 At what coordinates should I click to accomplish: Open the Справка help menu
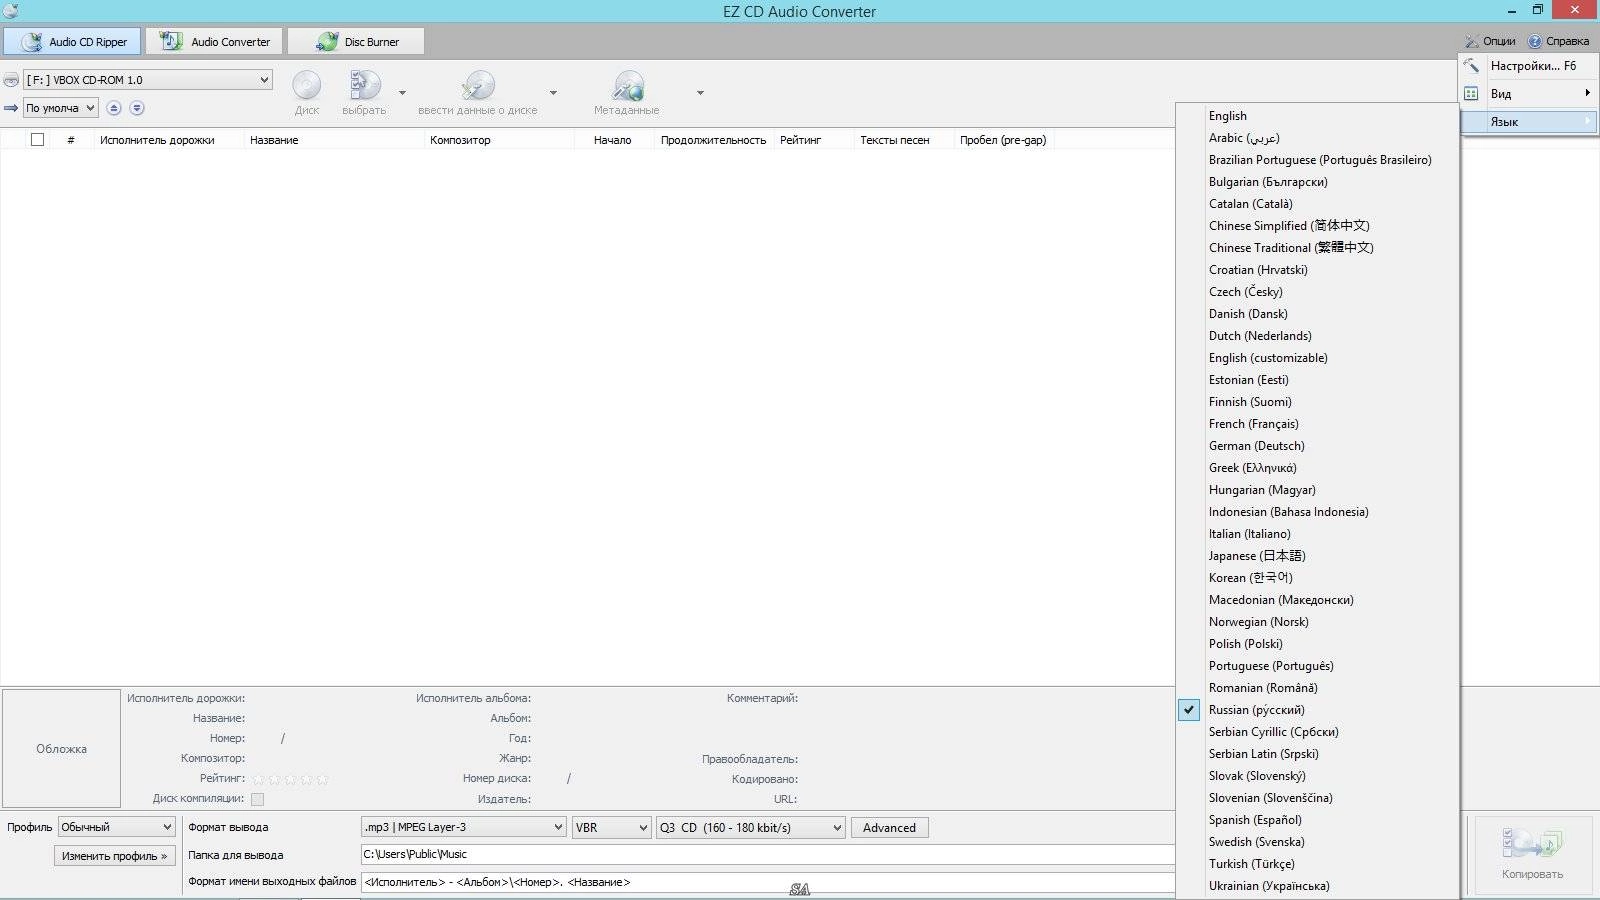click(1558, 41)
